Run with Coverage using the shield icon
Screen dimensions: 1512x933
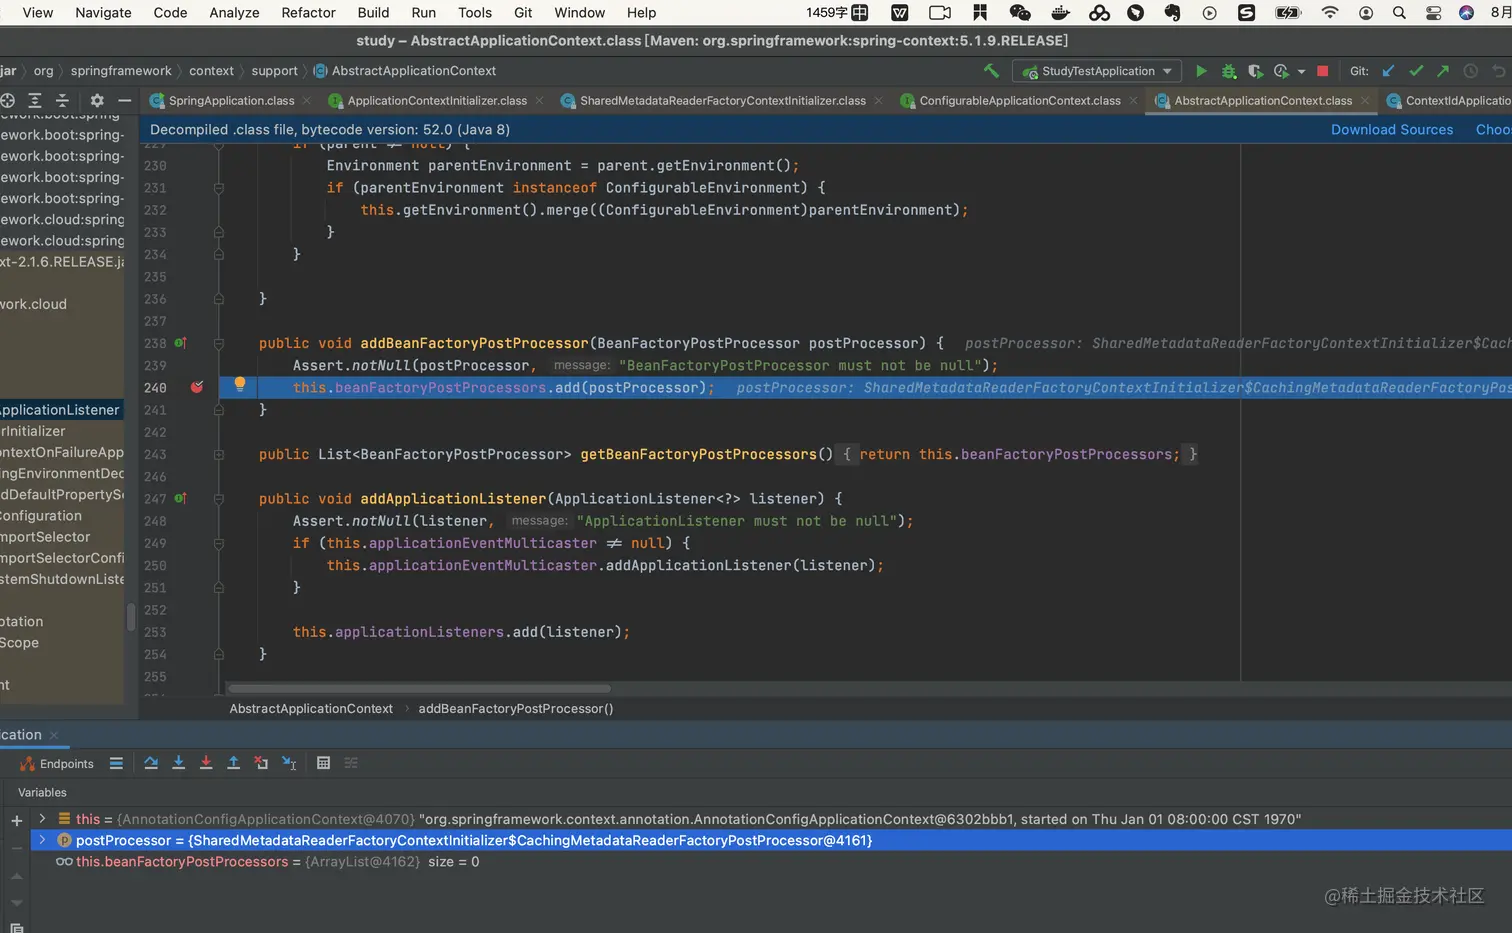pos(1256,71)
